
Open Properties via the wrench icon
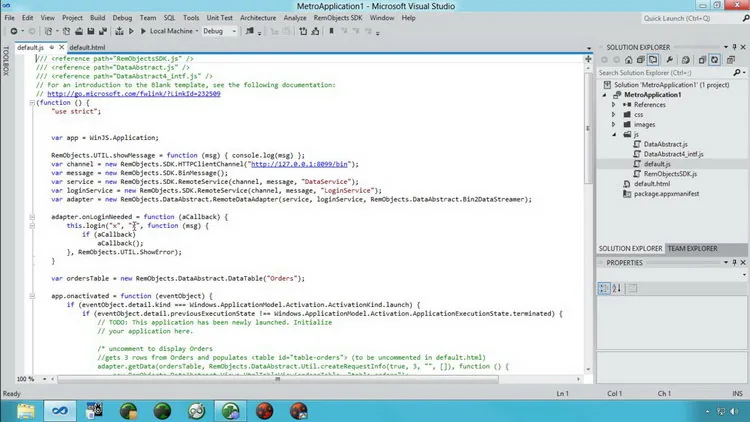click(x=670, y=60)
